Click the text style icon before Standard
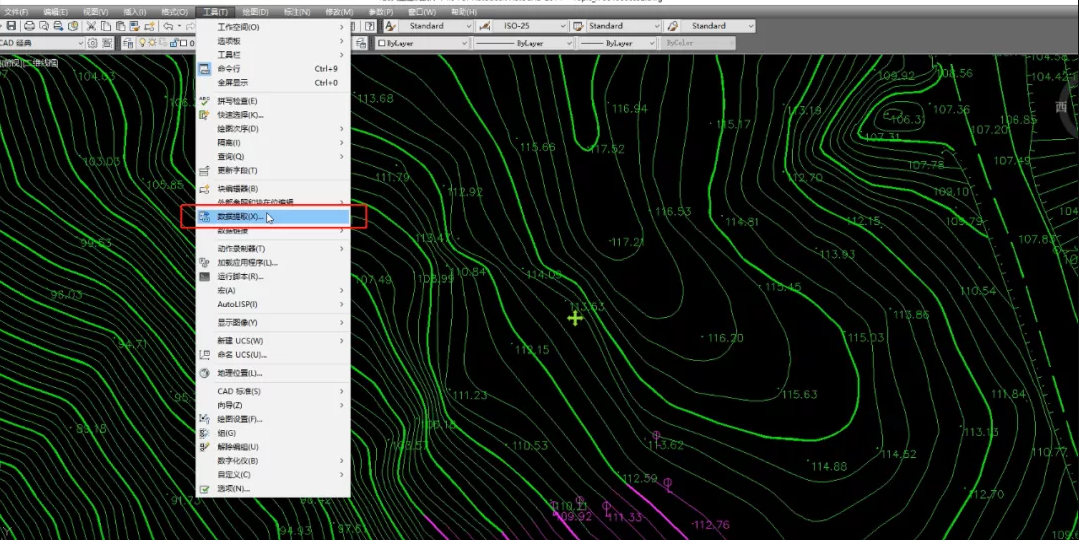The height and width of the screenshot is (540, 1079). point(390,26)
